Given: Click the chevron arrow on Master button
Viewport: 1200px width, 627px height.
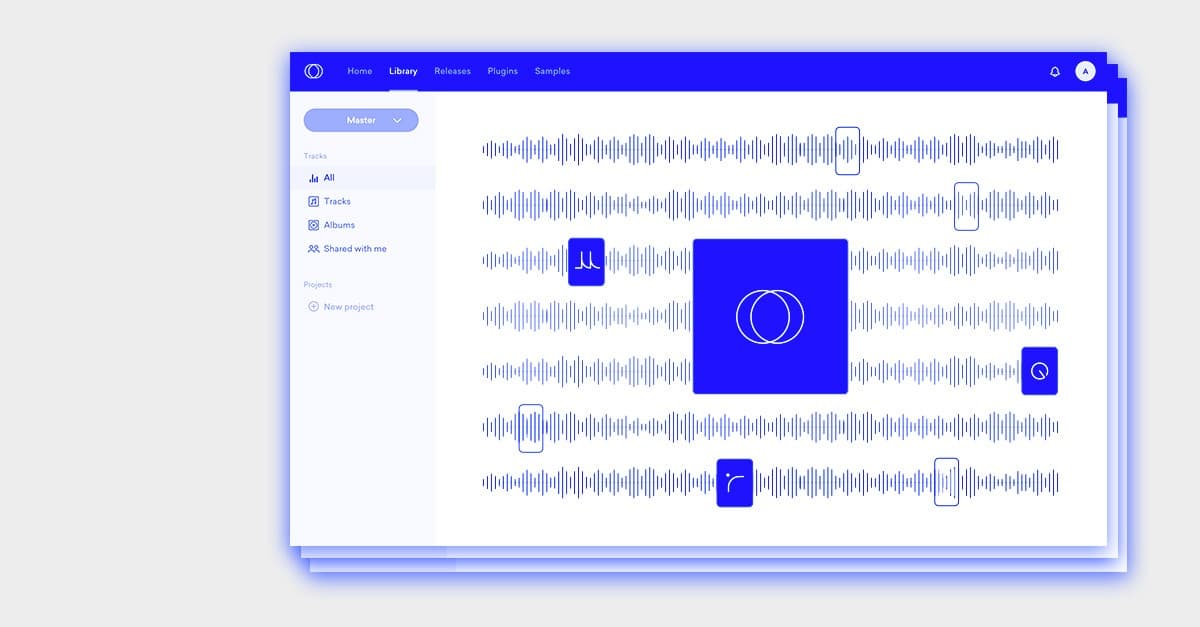Looking at the screenshot, I should pyautogui.click(x=397, y=120).
